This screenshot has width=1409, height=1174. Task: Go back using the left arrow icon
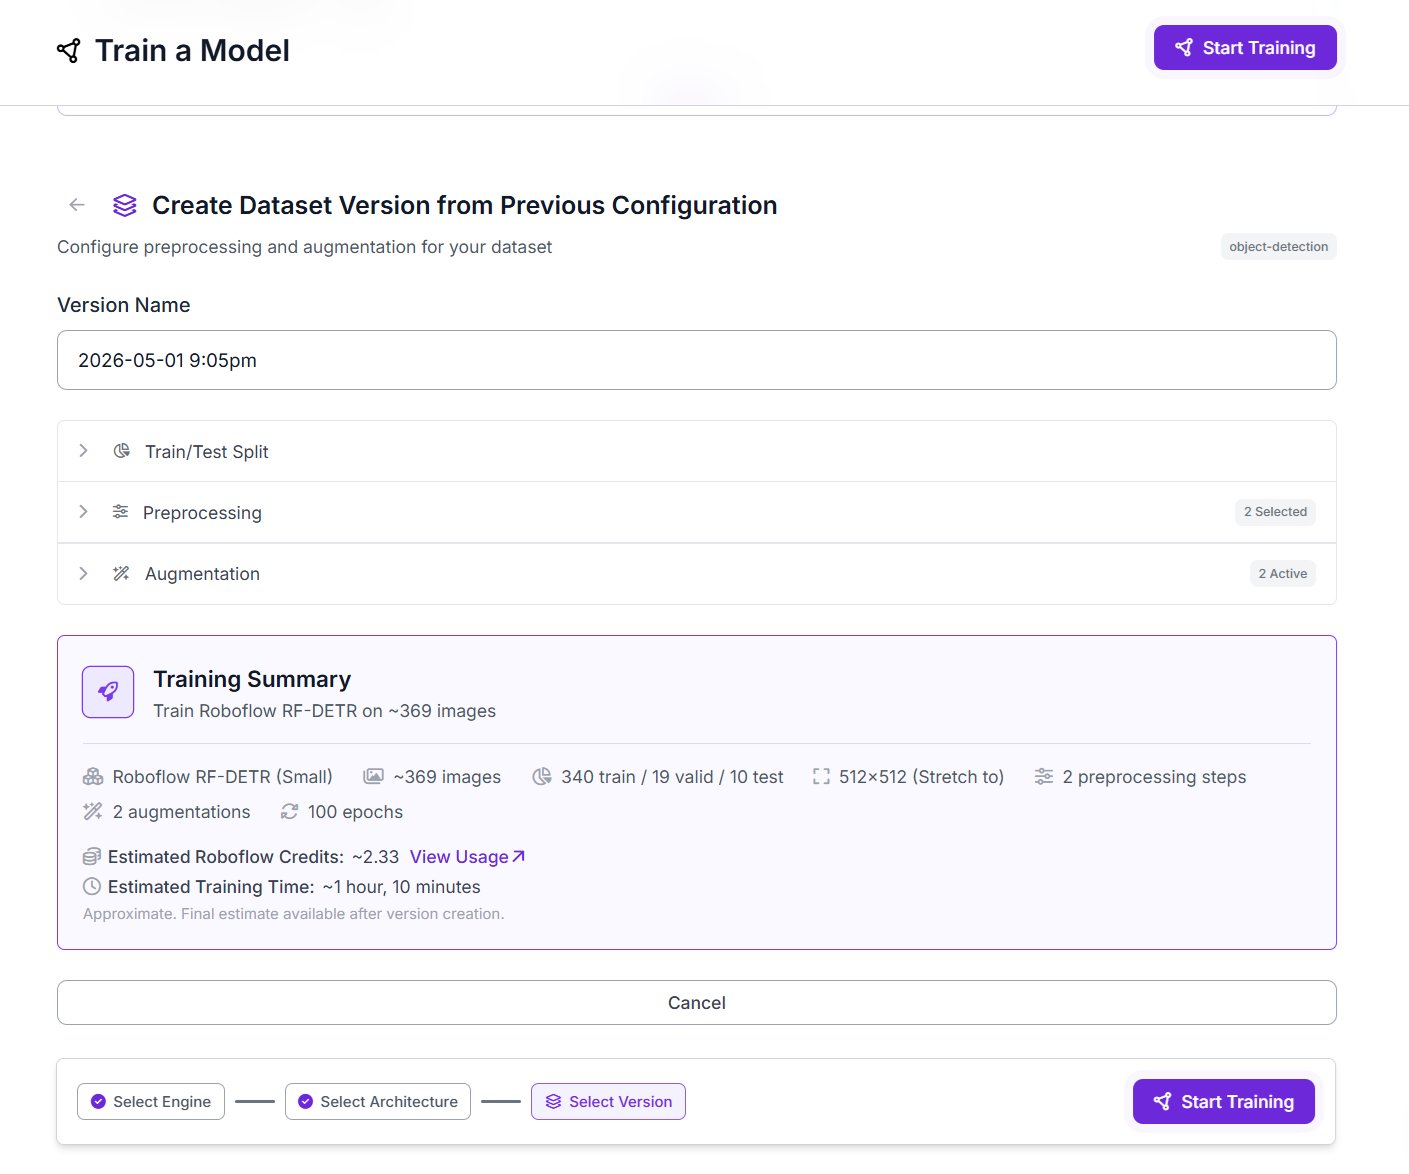(77, 205)
